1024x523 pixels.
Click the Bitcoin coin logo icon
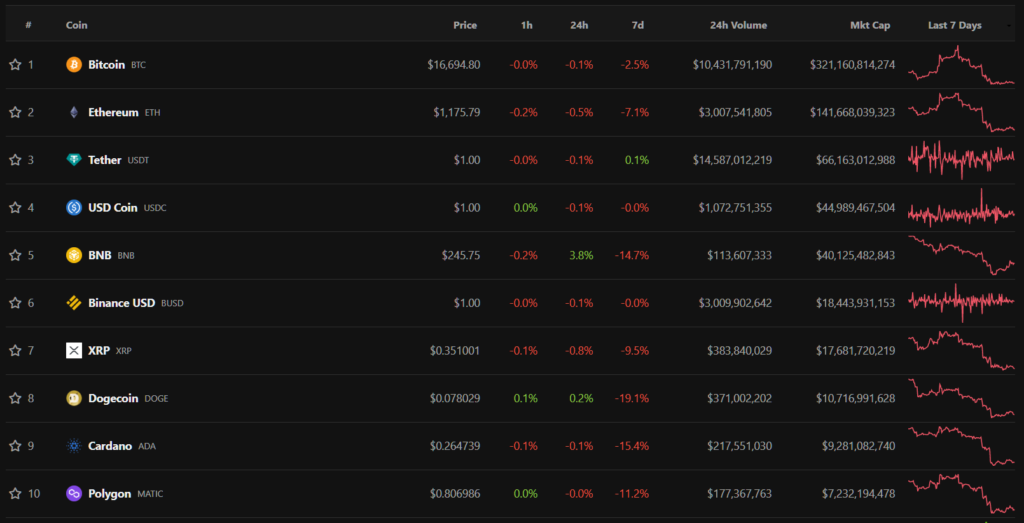click(x=73, y=65)
